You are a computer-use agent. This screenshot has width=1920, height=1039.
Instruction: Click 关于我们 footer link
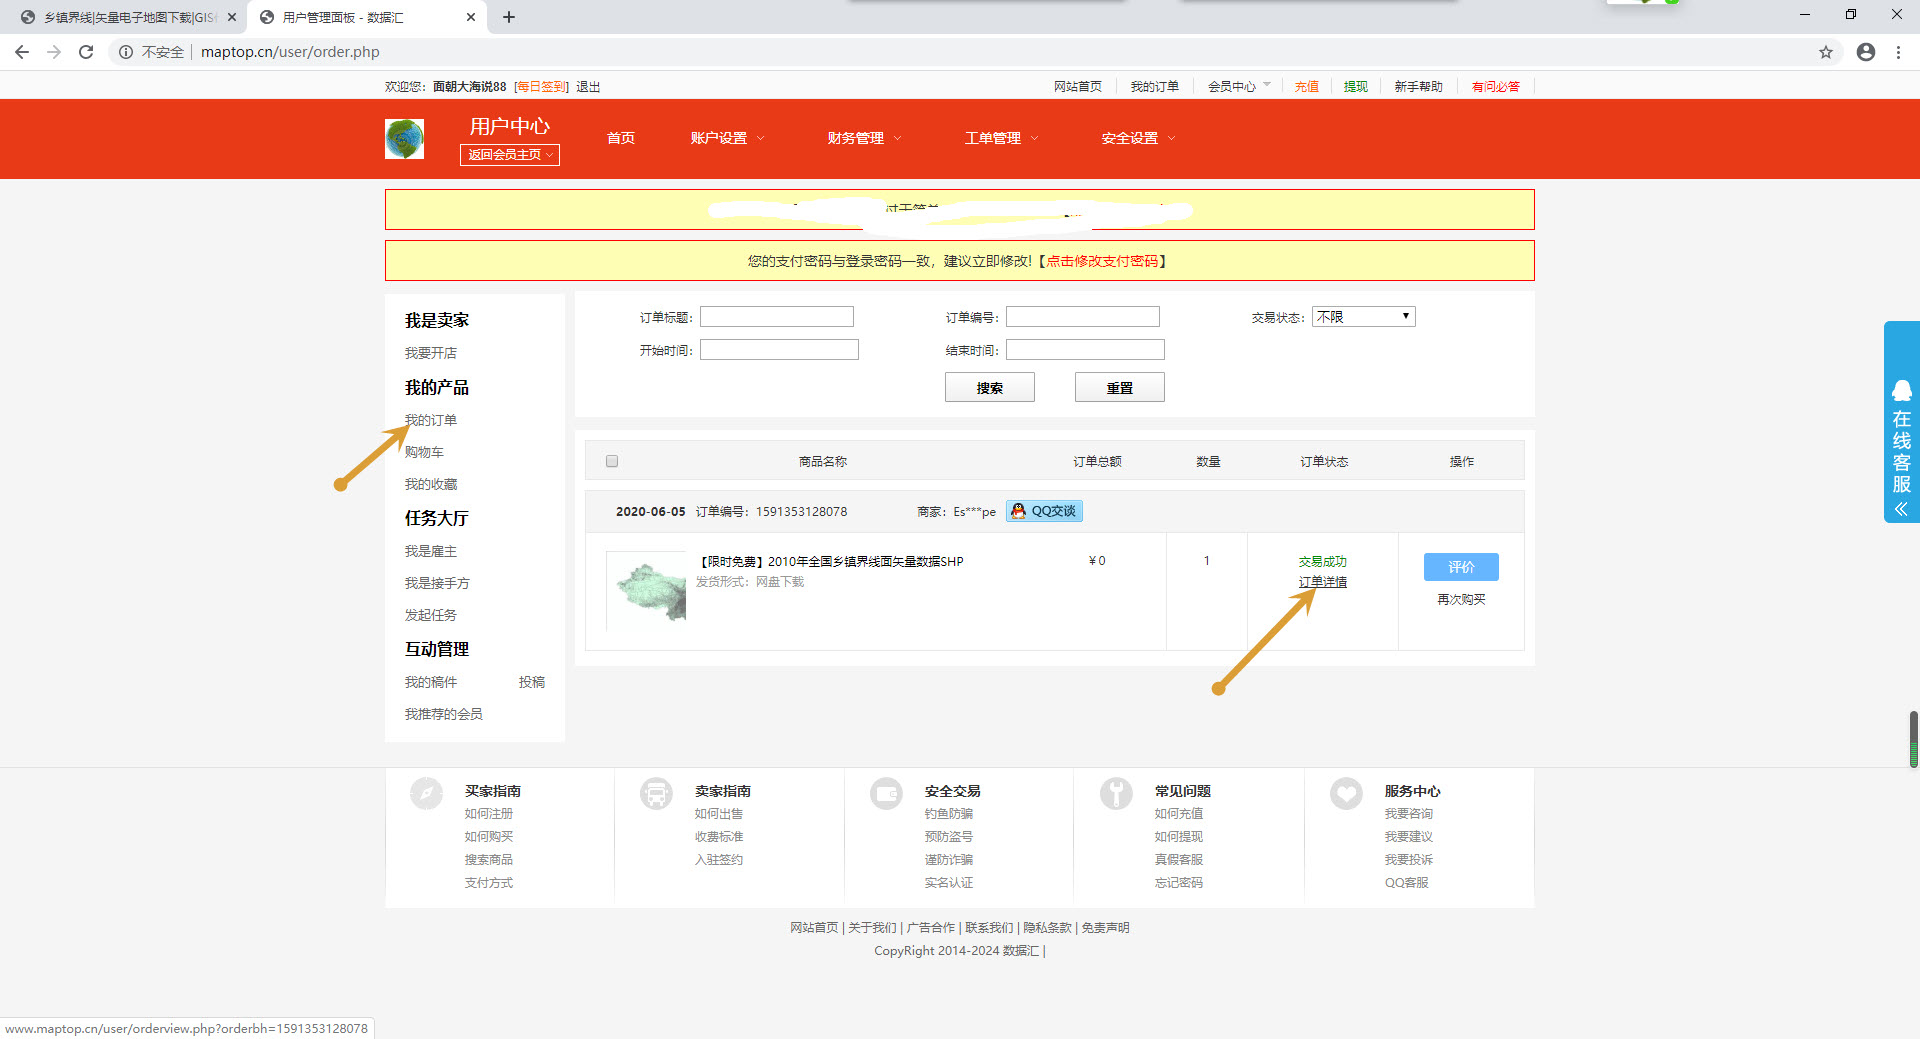click(x=872, y=928)
